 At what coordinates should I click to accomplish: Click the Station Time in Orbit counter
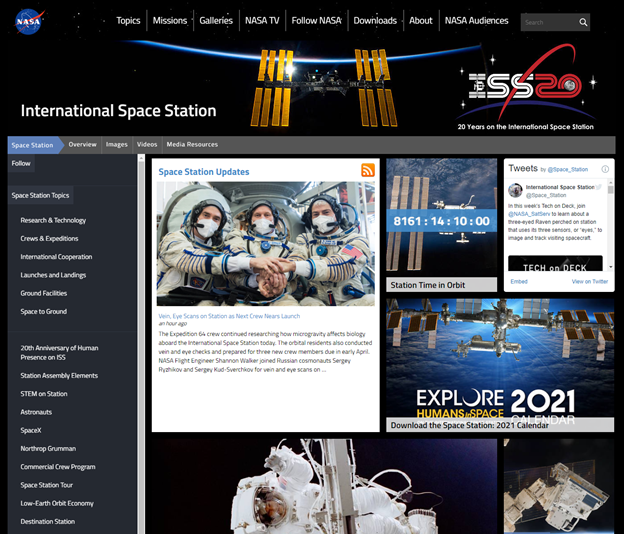(x=441, y=221)
